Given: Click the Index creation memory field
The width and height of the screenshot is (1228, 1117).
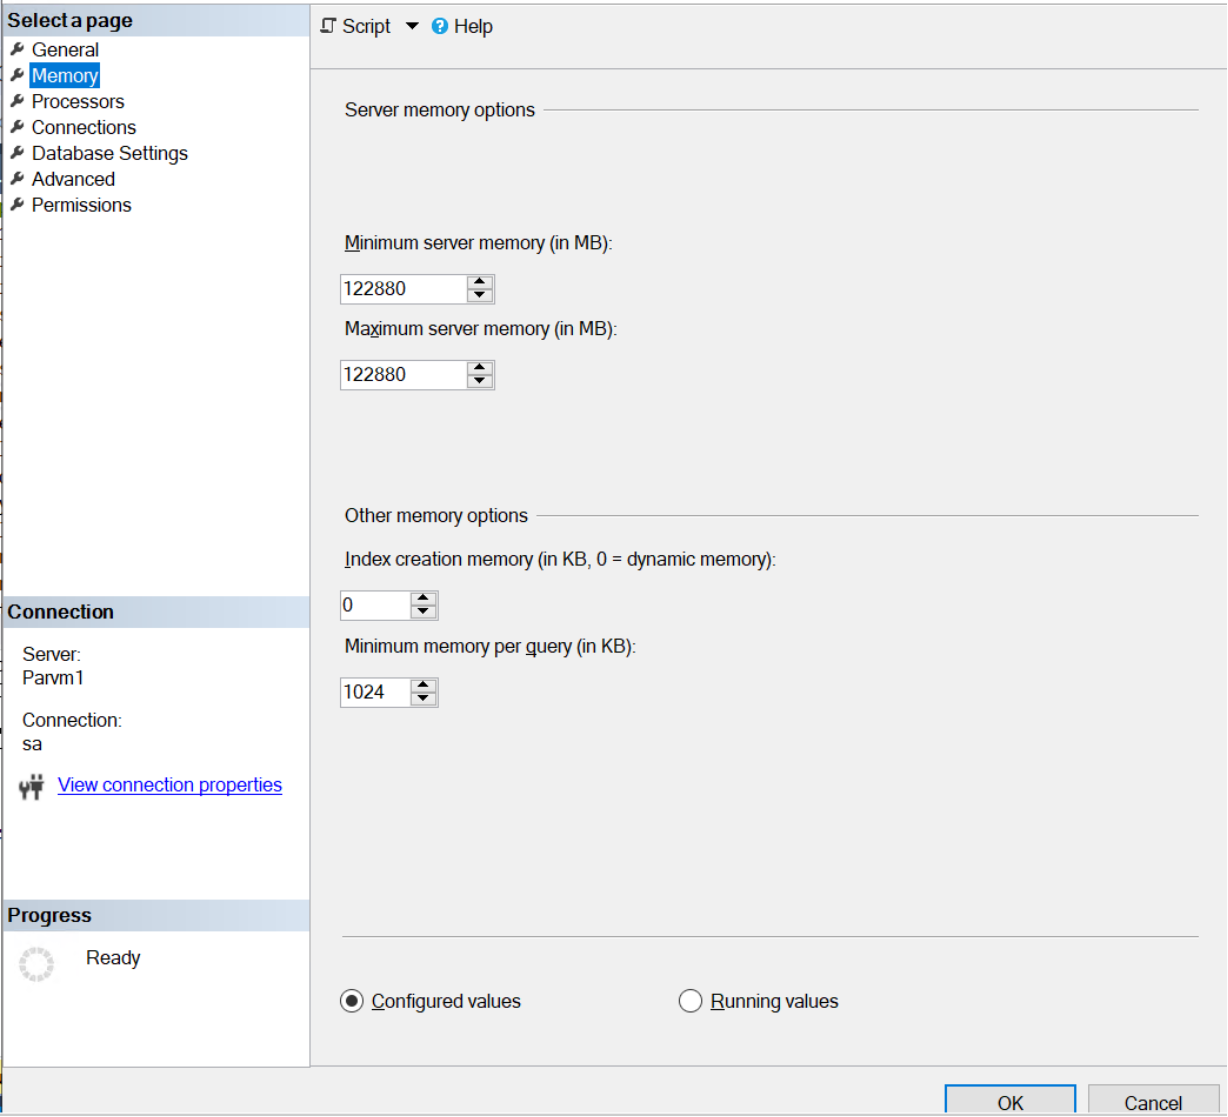Looking at the screenshot, I should pyautogui.click(x=375, y=606).
